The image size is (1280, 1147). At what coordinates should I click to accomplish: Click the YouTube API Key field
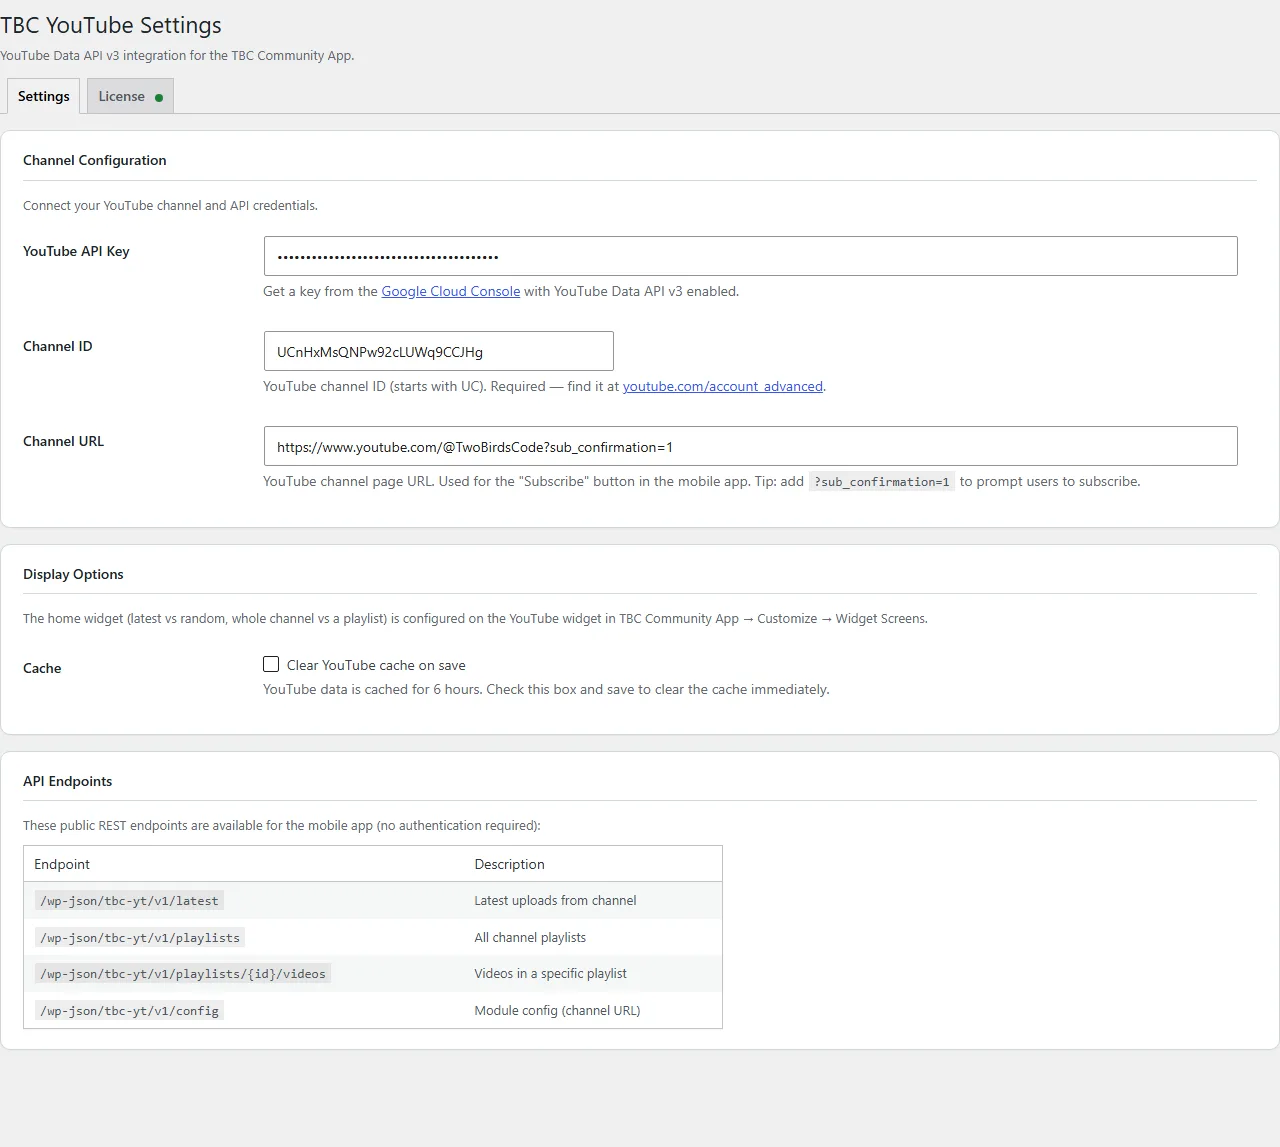click(750, 256)
